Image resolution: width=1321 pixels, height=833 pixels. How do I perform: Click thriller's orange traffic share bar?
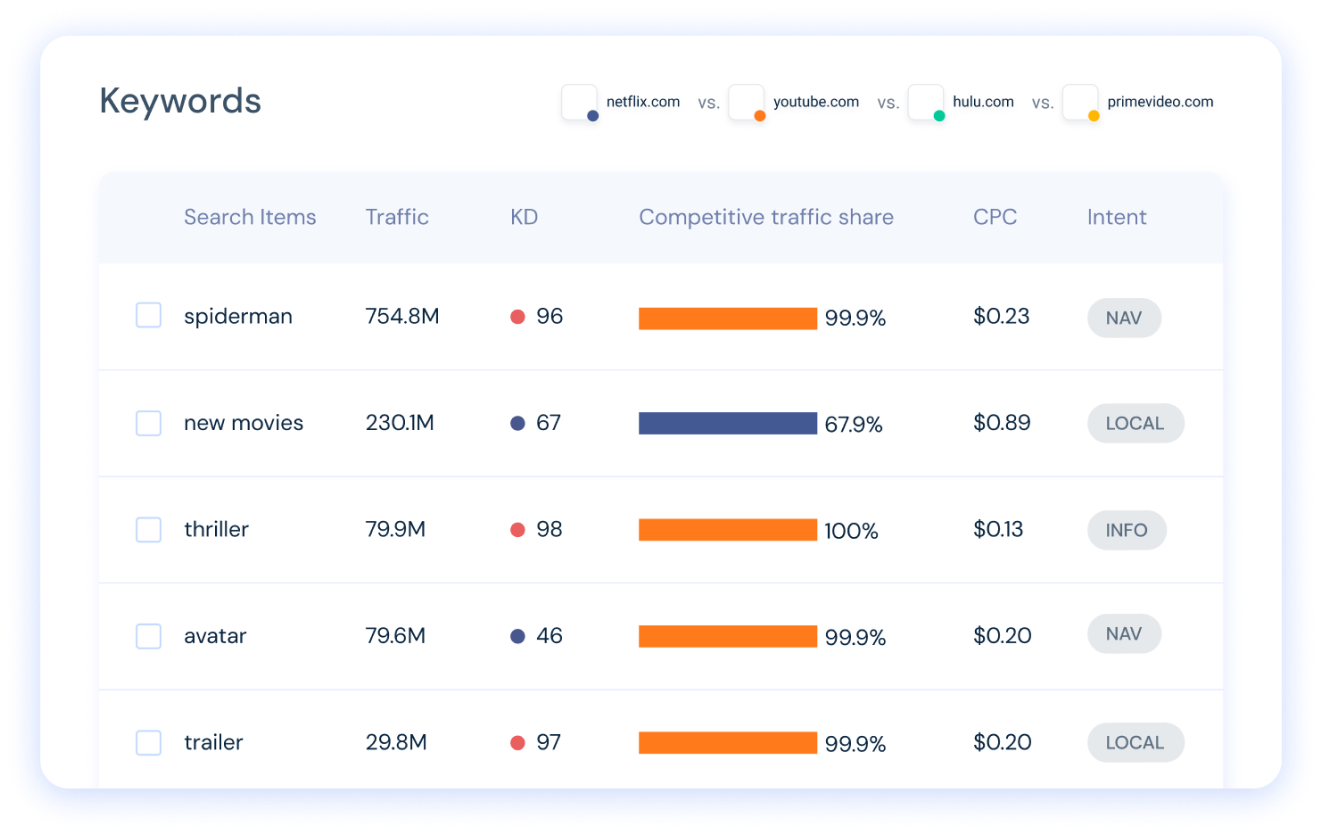point(728,530)
